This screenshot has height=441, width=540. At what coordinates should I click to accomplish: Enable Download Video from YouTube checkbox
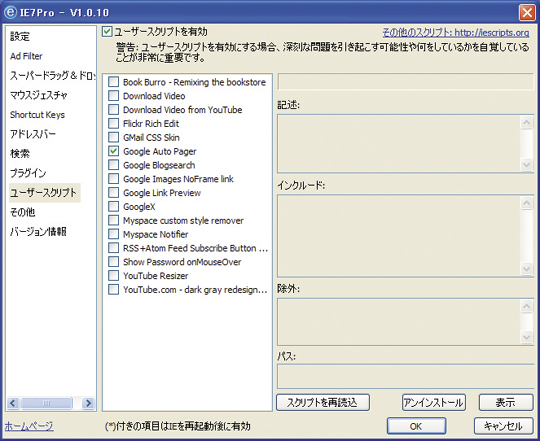coord(113,109)
